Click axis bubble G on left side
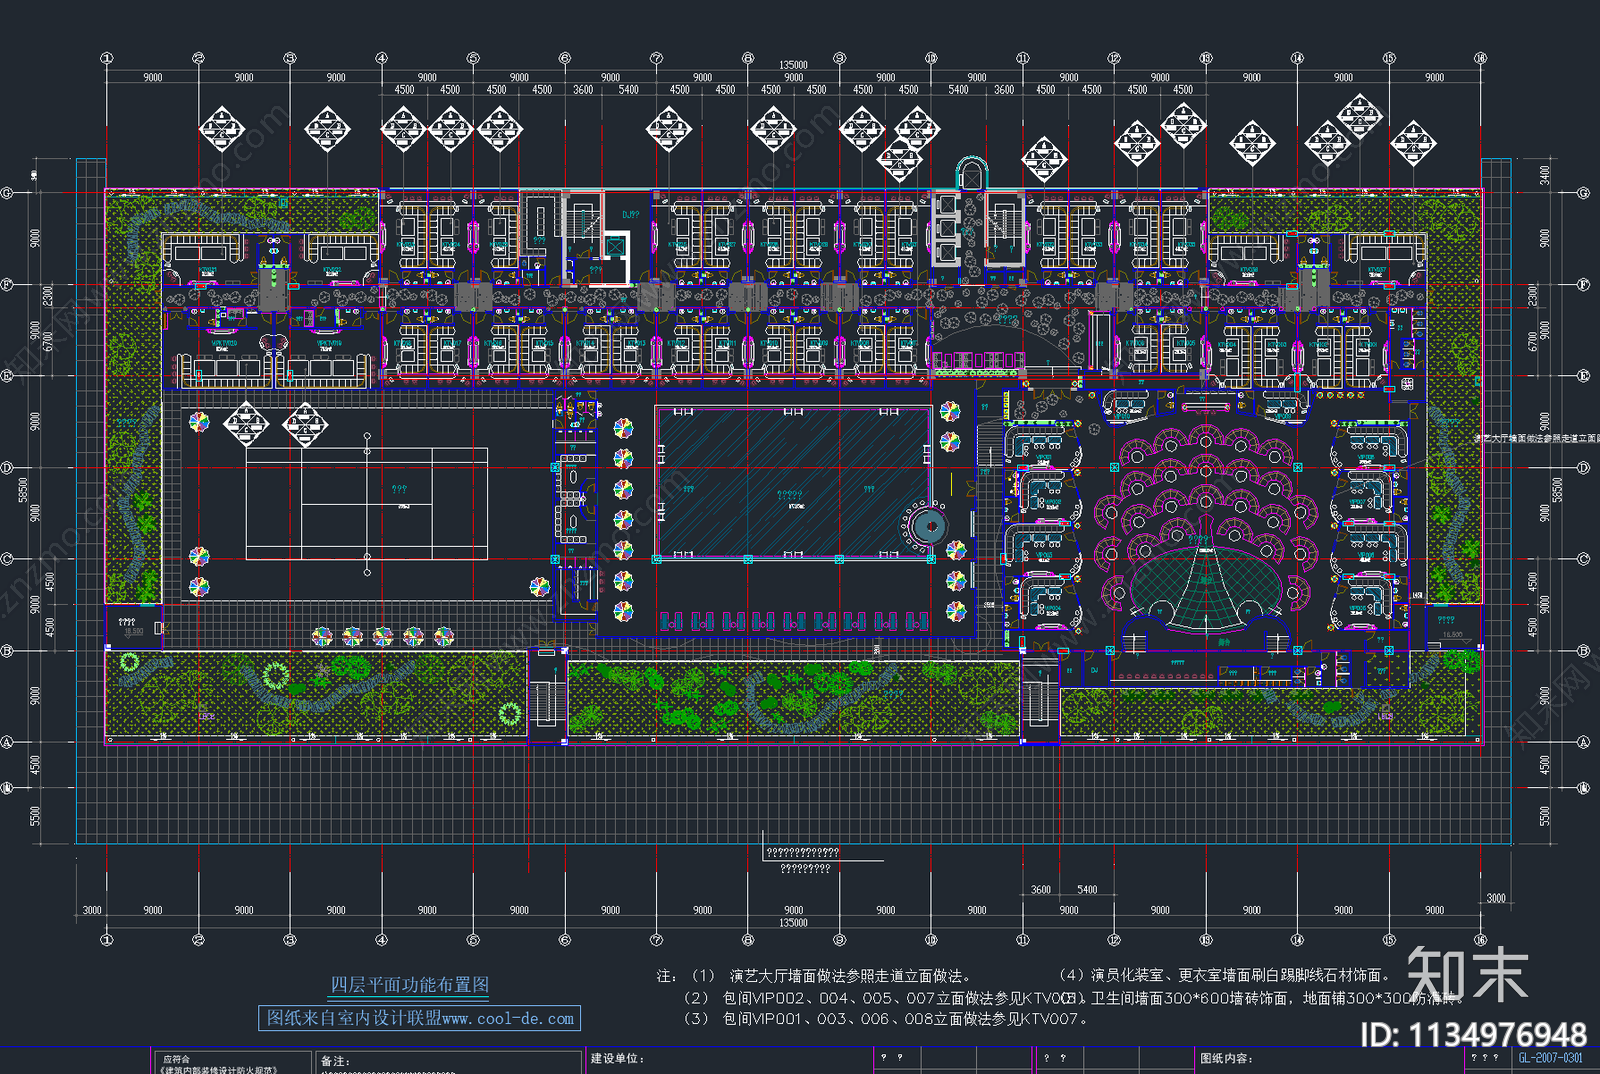The width and height of the screenshot is (1600, 1074). point(6,193)
